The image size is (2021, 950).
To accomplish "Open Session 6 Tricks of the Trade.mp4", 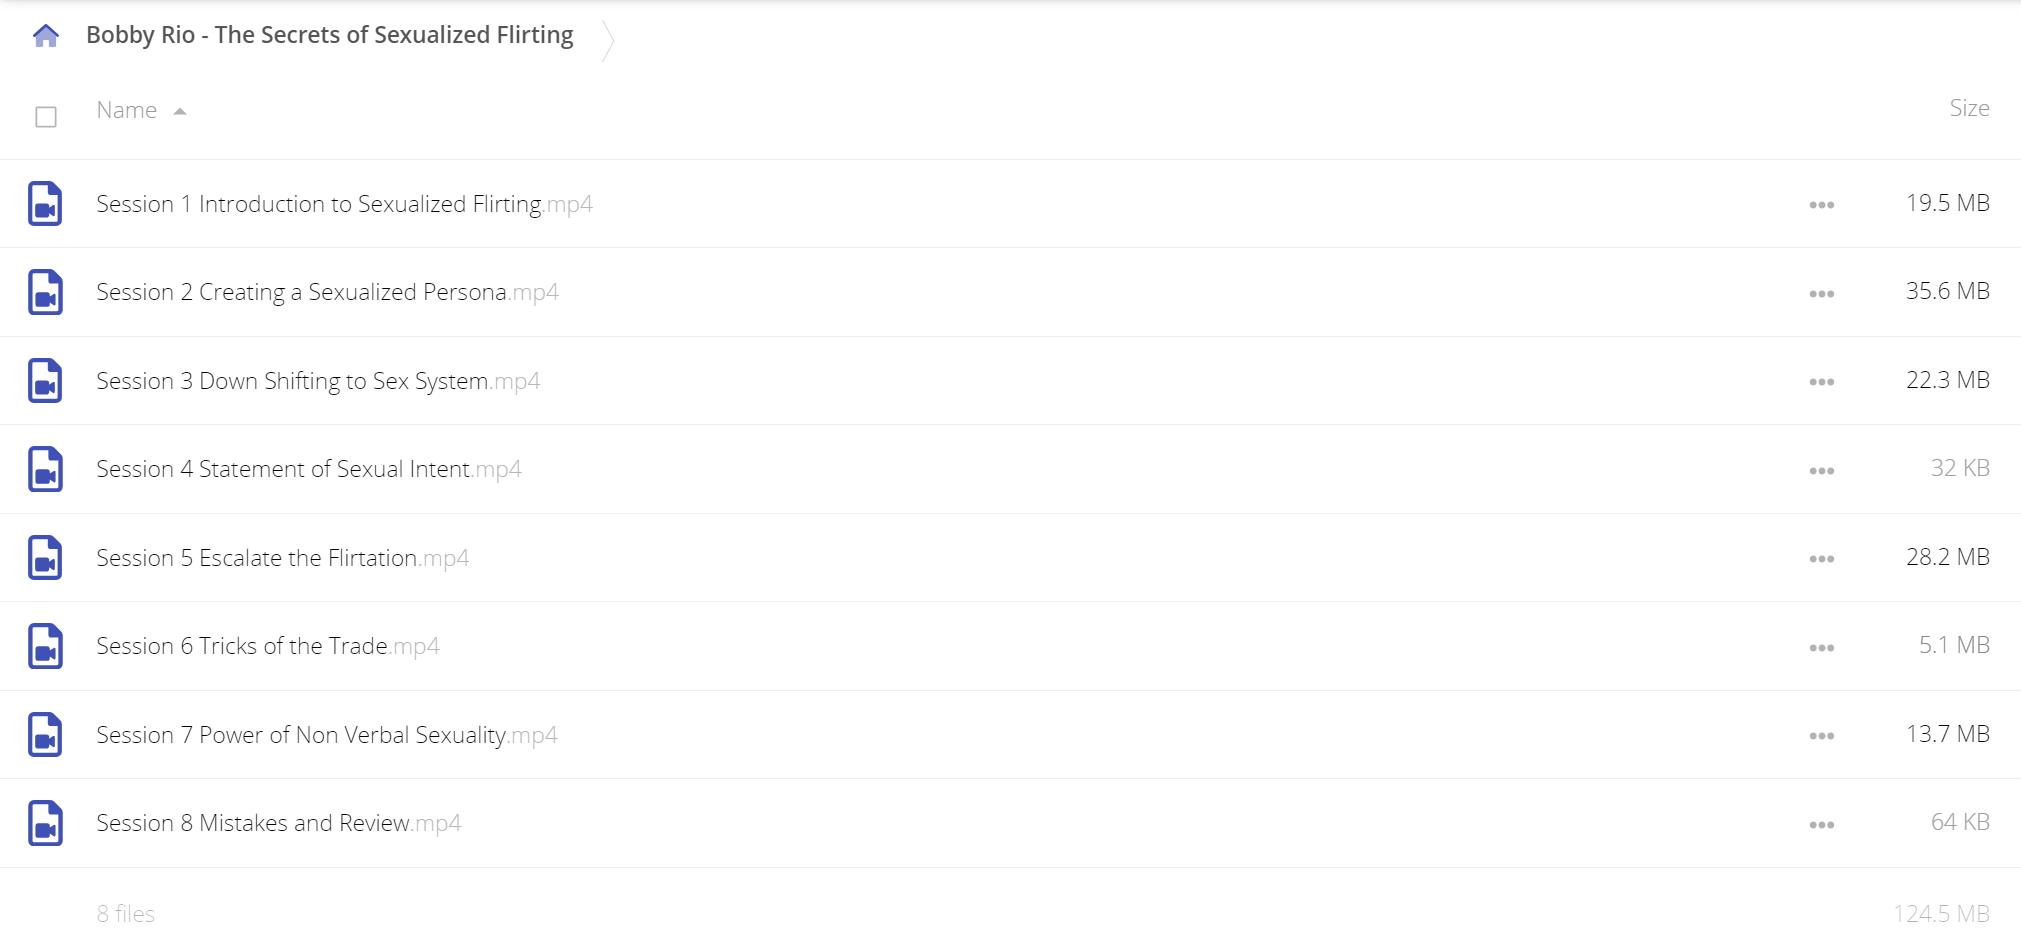I will pyautogui.click(x=268, y=646).
